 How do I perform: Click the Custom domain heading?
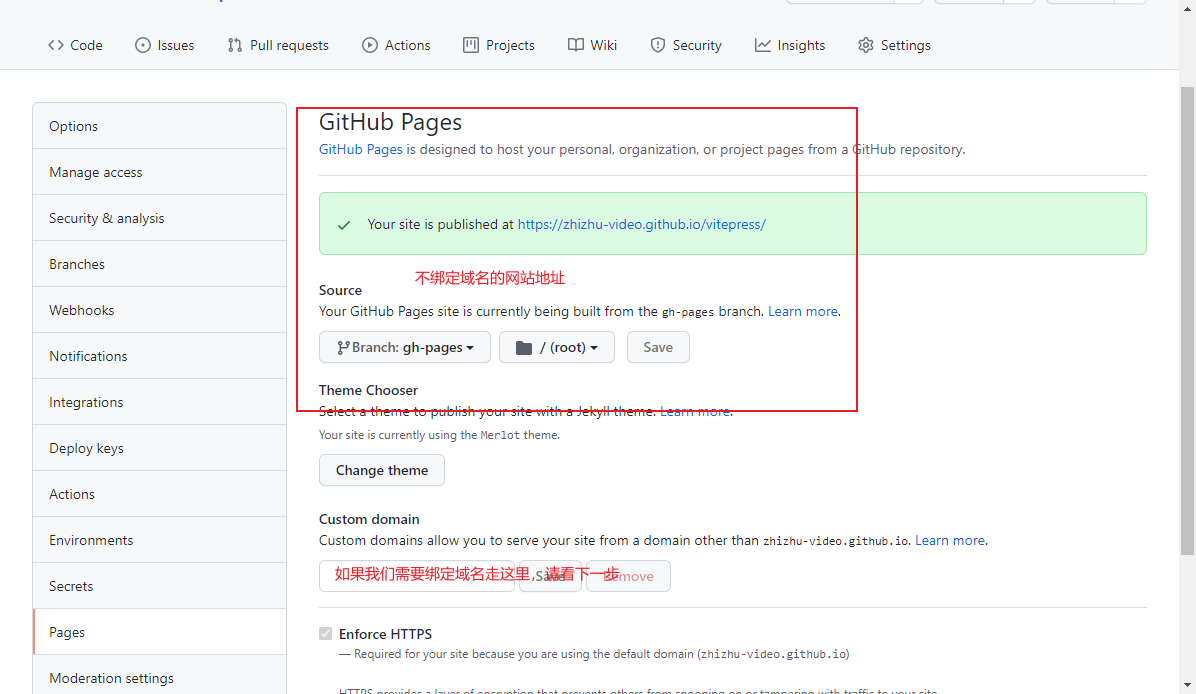369,519
